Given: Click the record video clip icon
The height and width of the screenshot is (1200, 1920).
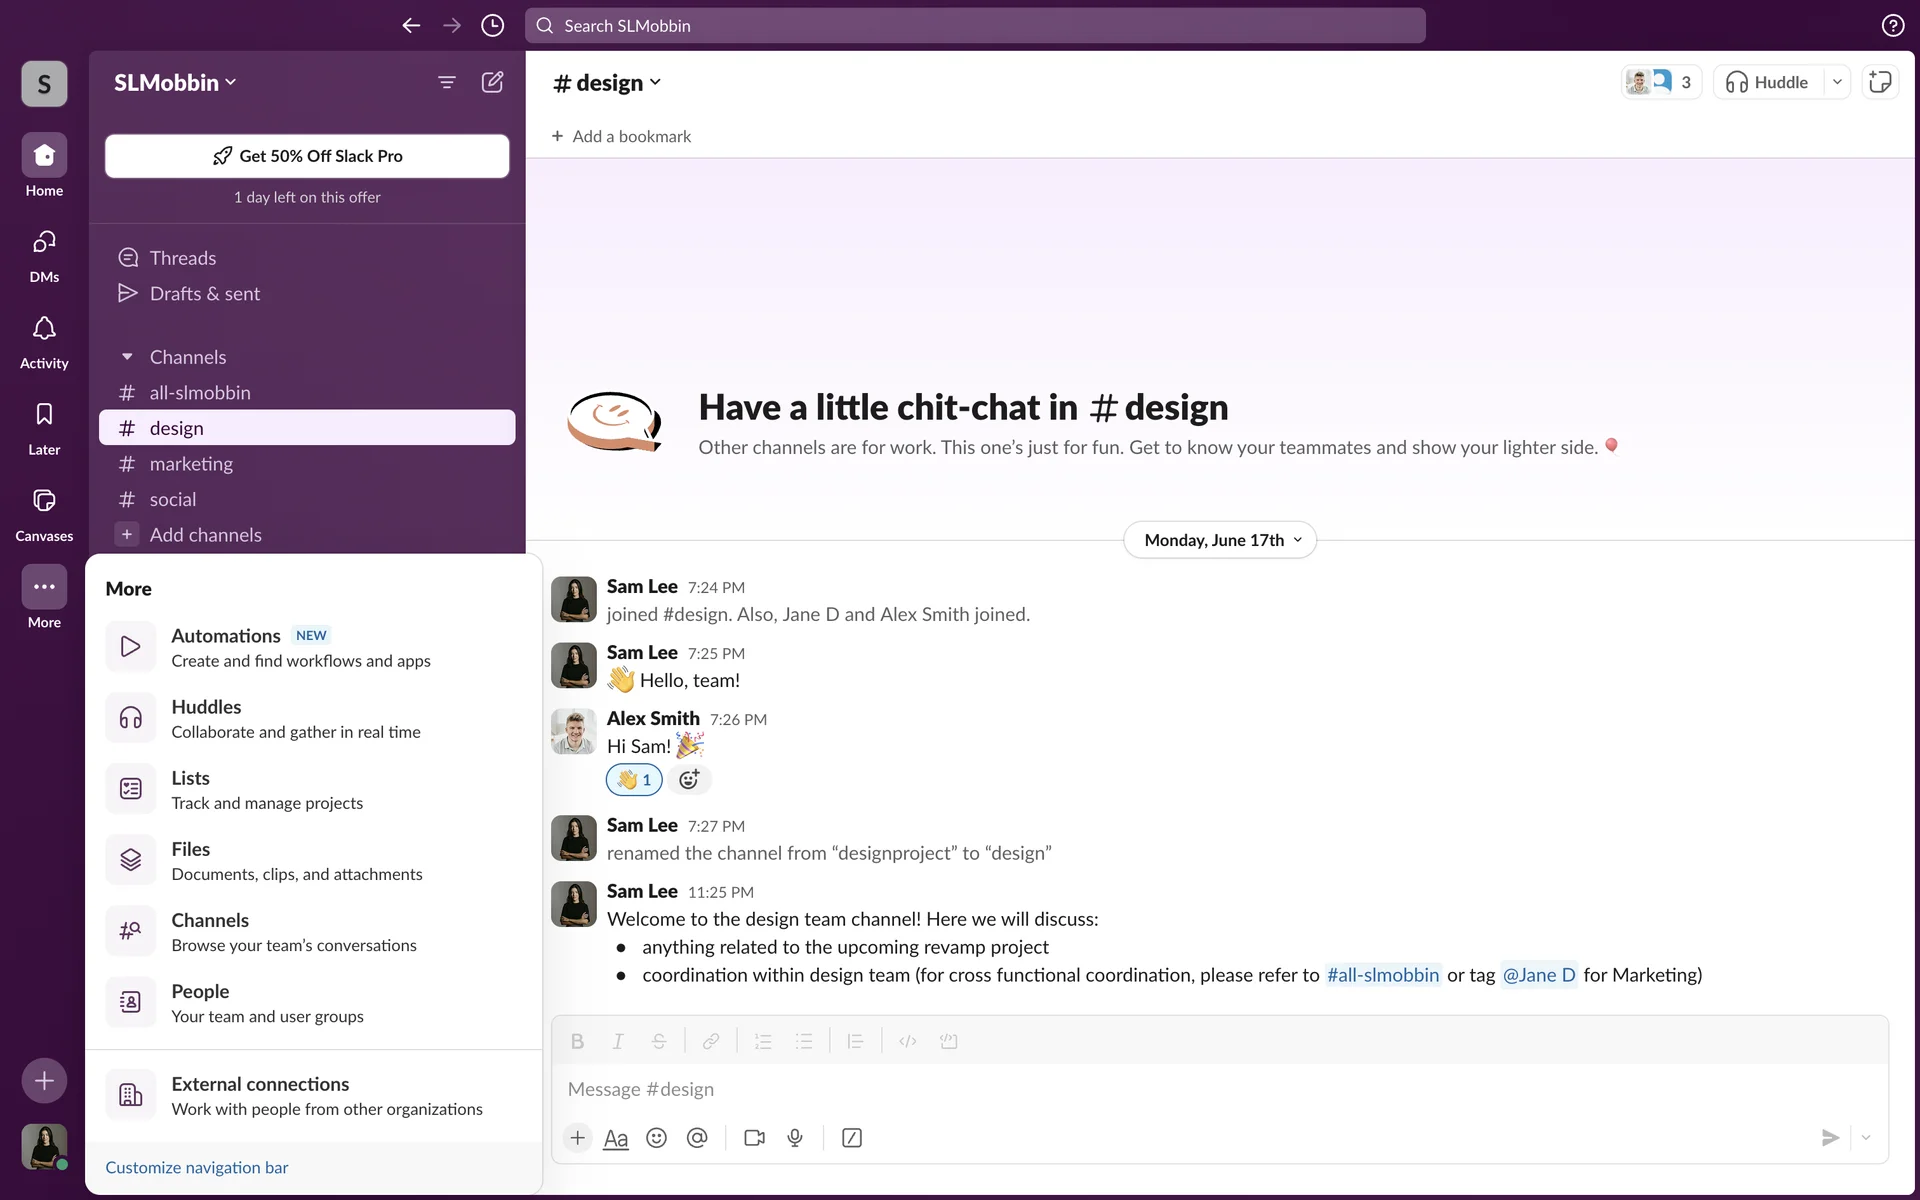Looking at the screenshot, I should (754, 1138).
